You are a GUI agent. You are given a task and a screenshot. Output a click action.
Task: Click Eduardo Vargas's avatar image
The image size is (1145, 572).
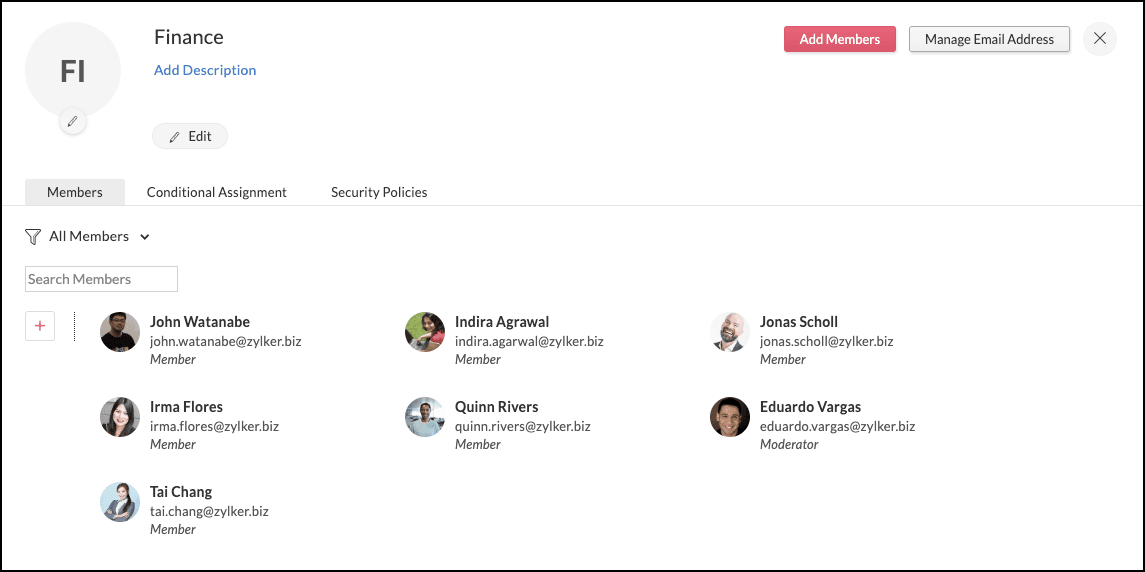point(730,417)
